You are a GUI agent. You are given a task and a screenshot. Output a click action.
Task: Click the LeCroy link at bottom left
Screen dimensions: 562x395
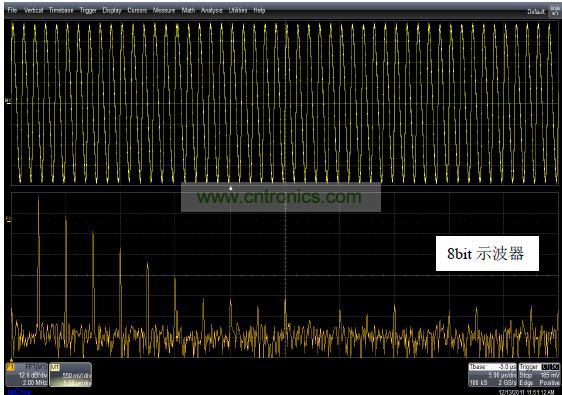[19, 392]
